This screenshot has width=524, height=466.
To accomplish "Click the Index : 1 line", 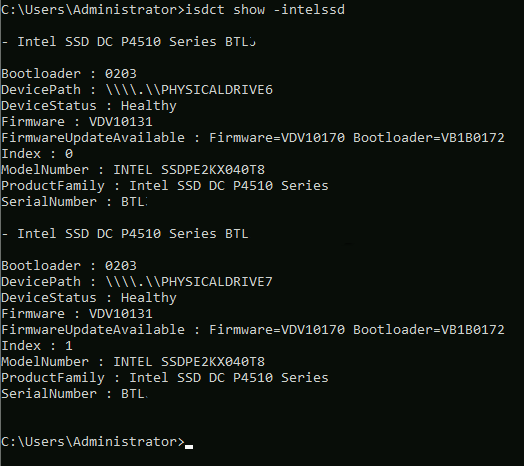I will tap(37, 346).
